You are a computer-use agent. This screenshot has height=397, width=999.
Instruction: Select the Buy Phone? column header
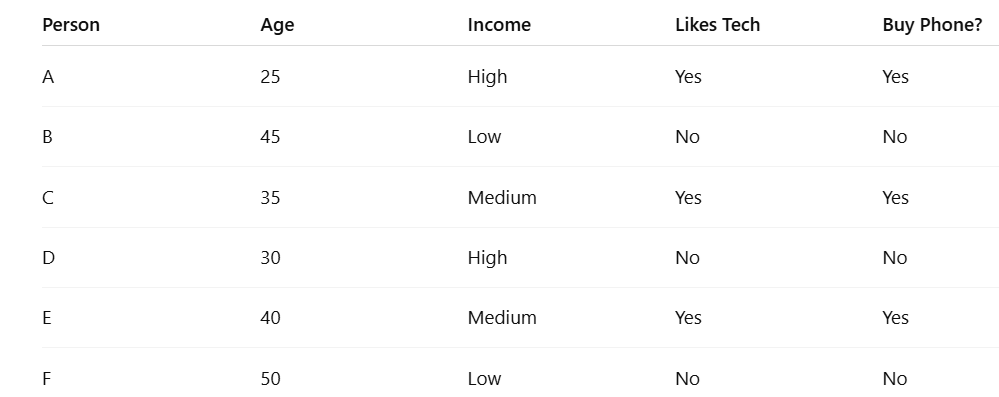click(x=932, y=25)
